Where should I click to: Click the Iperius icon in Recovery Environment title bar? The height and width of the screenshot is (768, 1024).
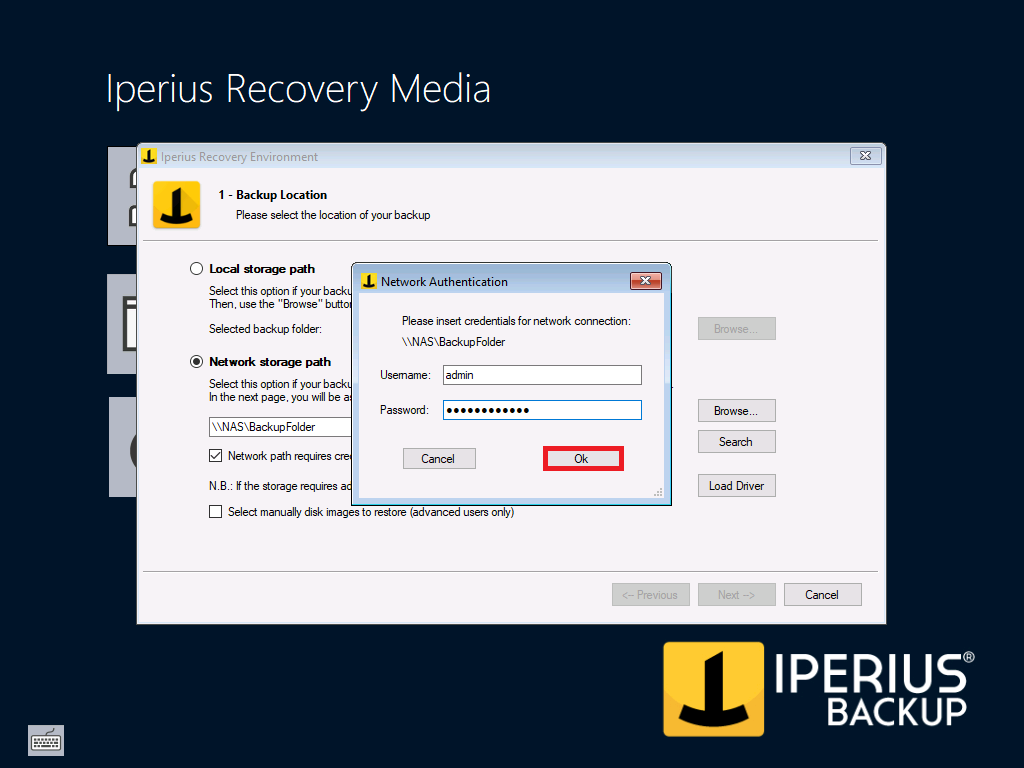point(149,156)
